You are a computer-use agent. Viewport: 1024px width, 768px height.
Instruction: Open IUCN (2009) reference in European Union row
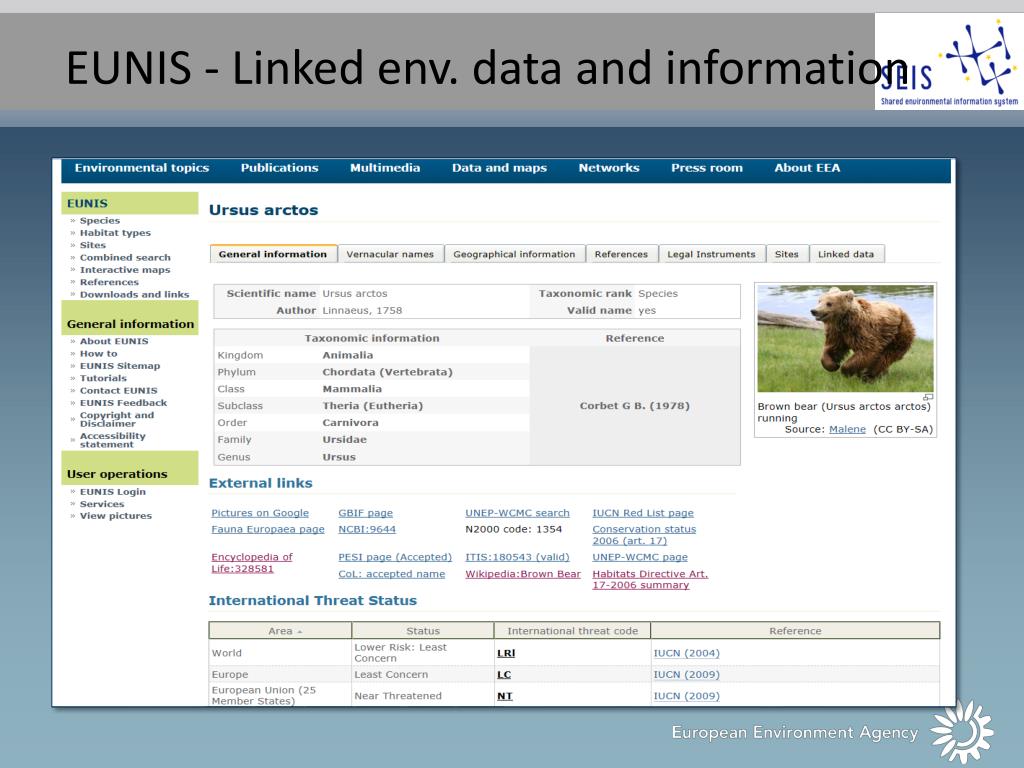coord(686,696)
